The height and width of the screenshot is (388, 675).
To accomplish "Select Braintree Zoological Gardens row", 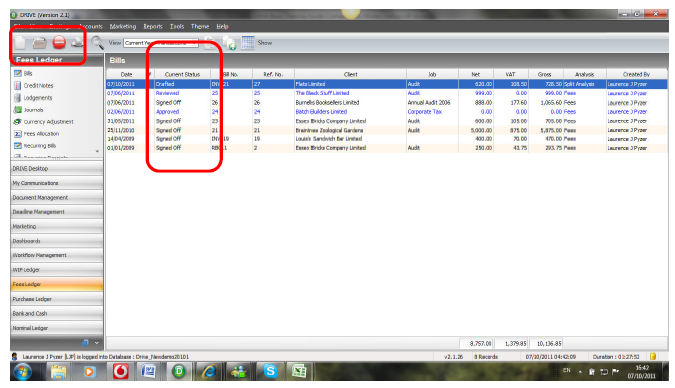I will [x=387, y=130].
